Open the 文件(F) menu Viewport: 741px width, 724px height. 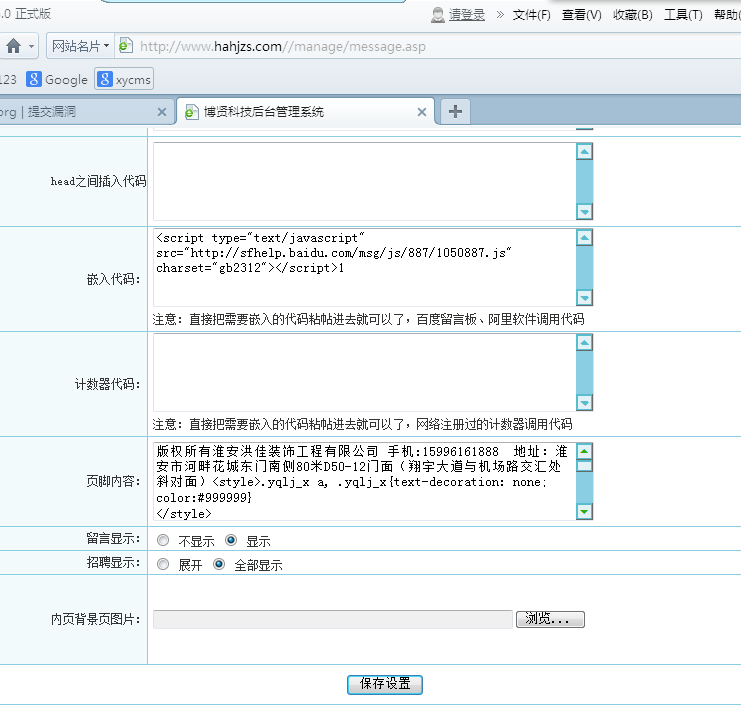tap(532, 15)
